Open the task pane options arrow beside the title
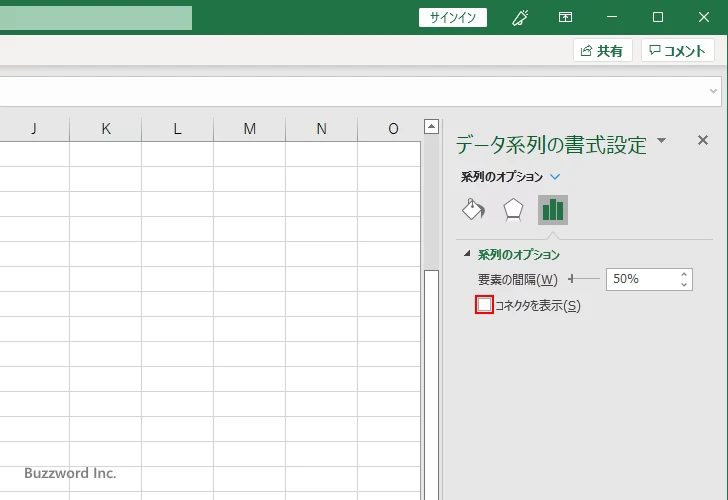 (662, 140)
